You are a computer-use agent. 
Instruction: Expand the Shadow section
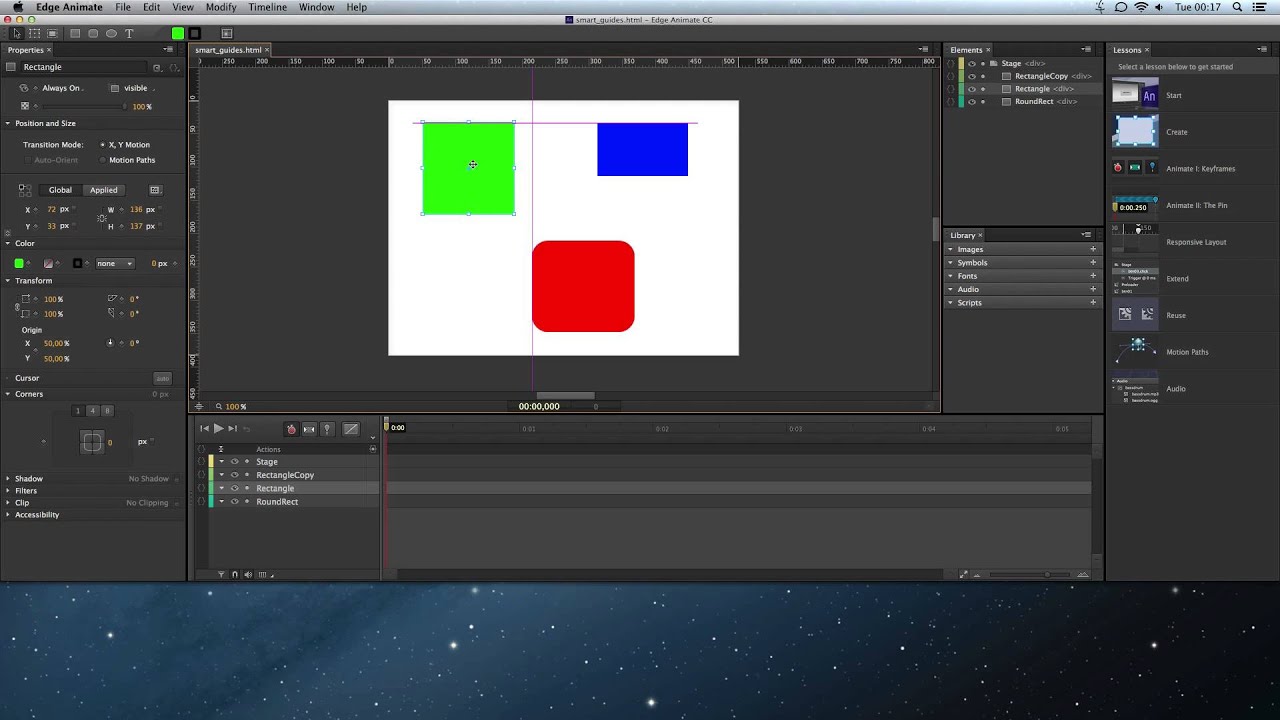(x=8, y=479)
